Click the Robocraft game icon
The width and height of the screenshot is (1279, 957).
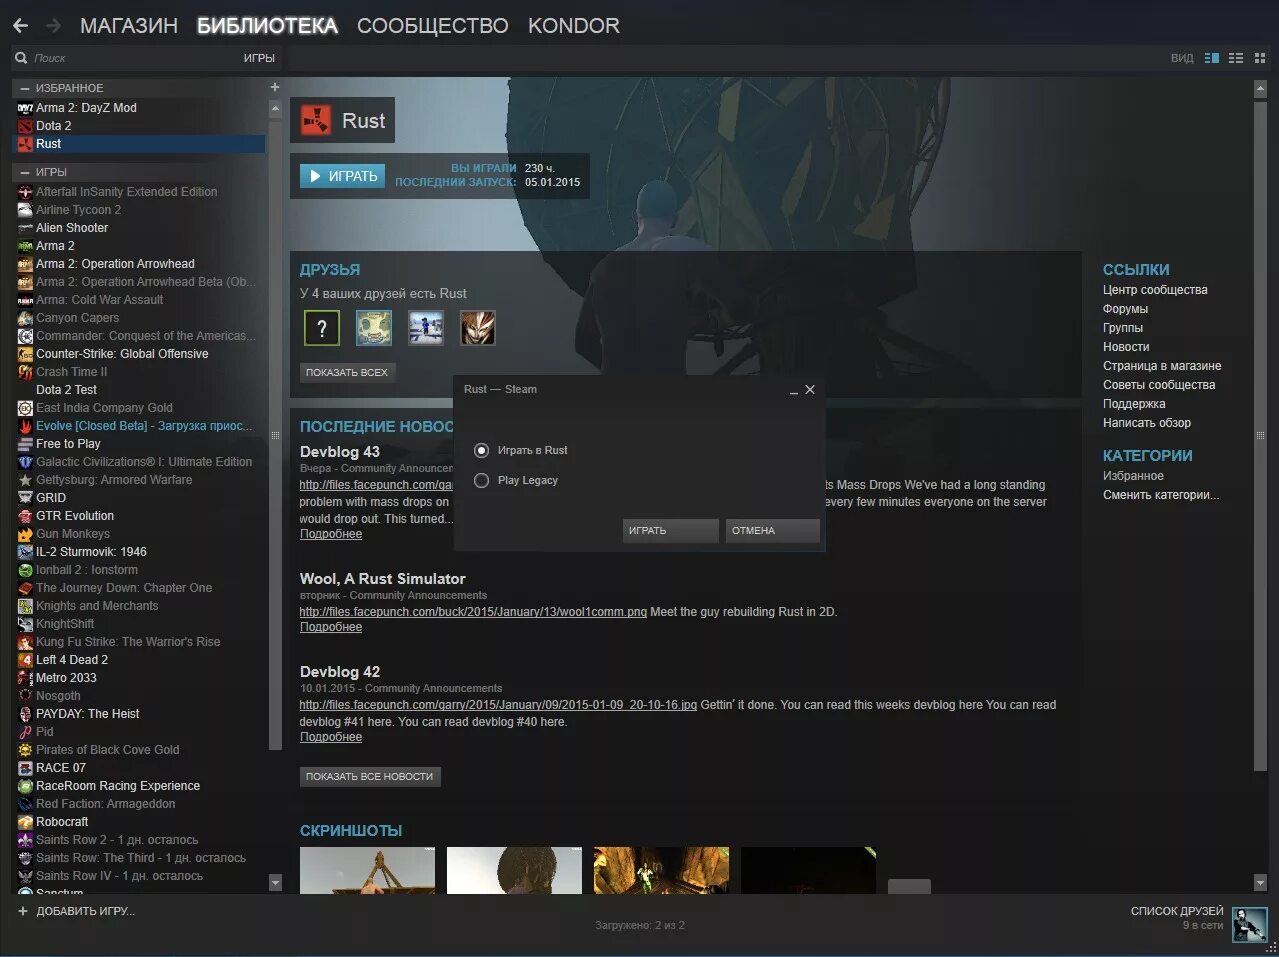(25, 822)
